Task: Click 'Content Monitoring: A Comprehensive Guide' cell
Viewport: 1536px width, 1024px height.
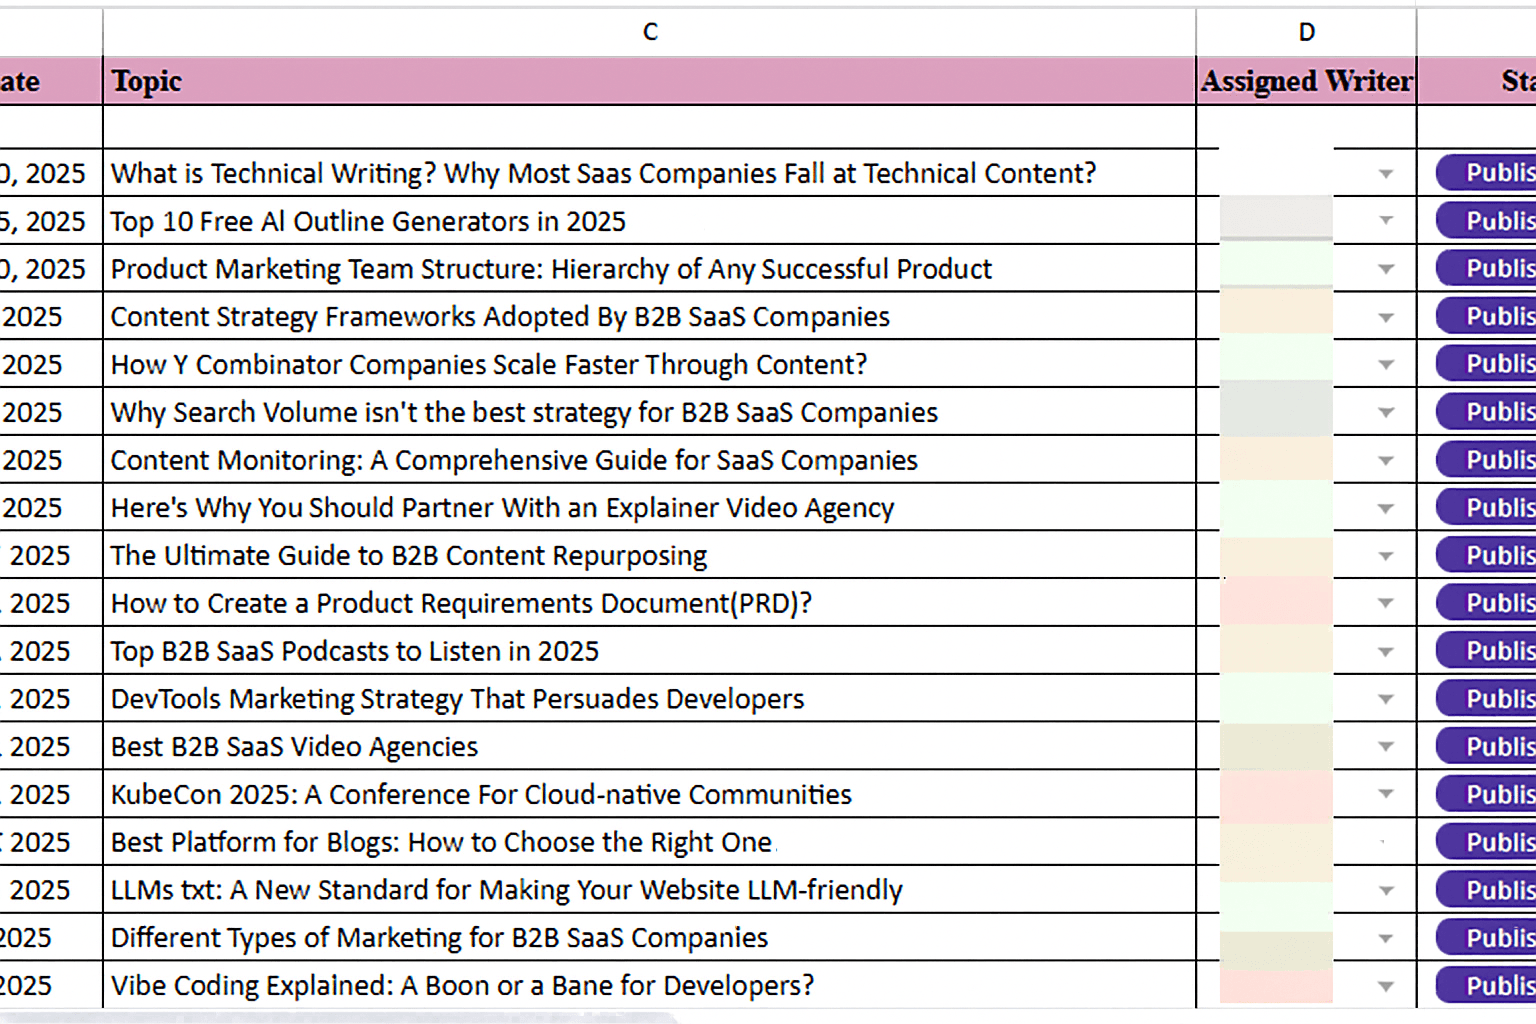Action: [650, 460]
